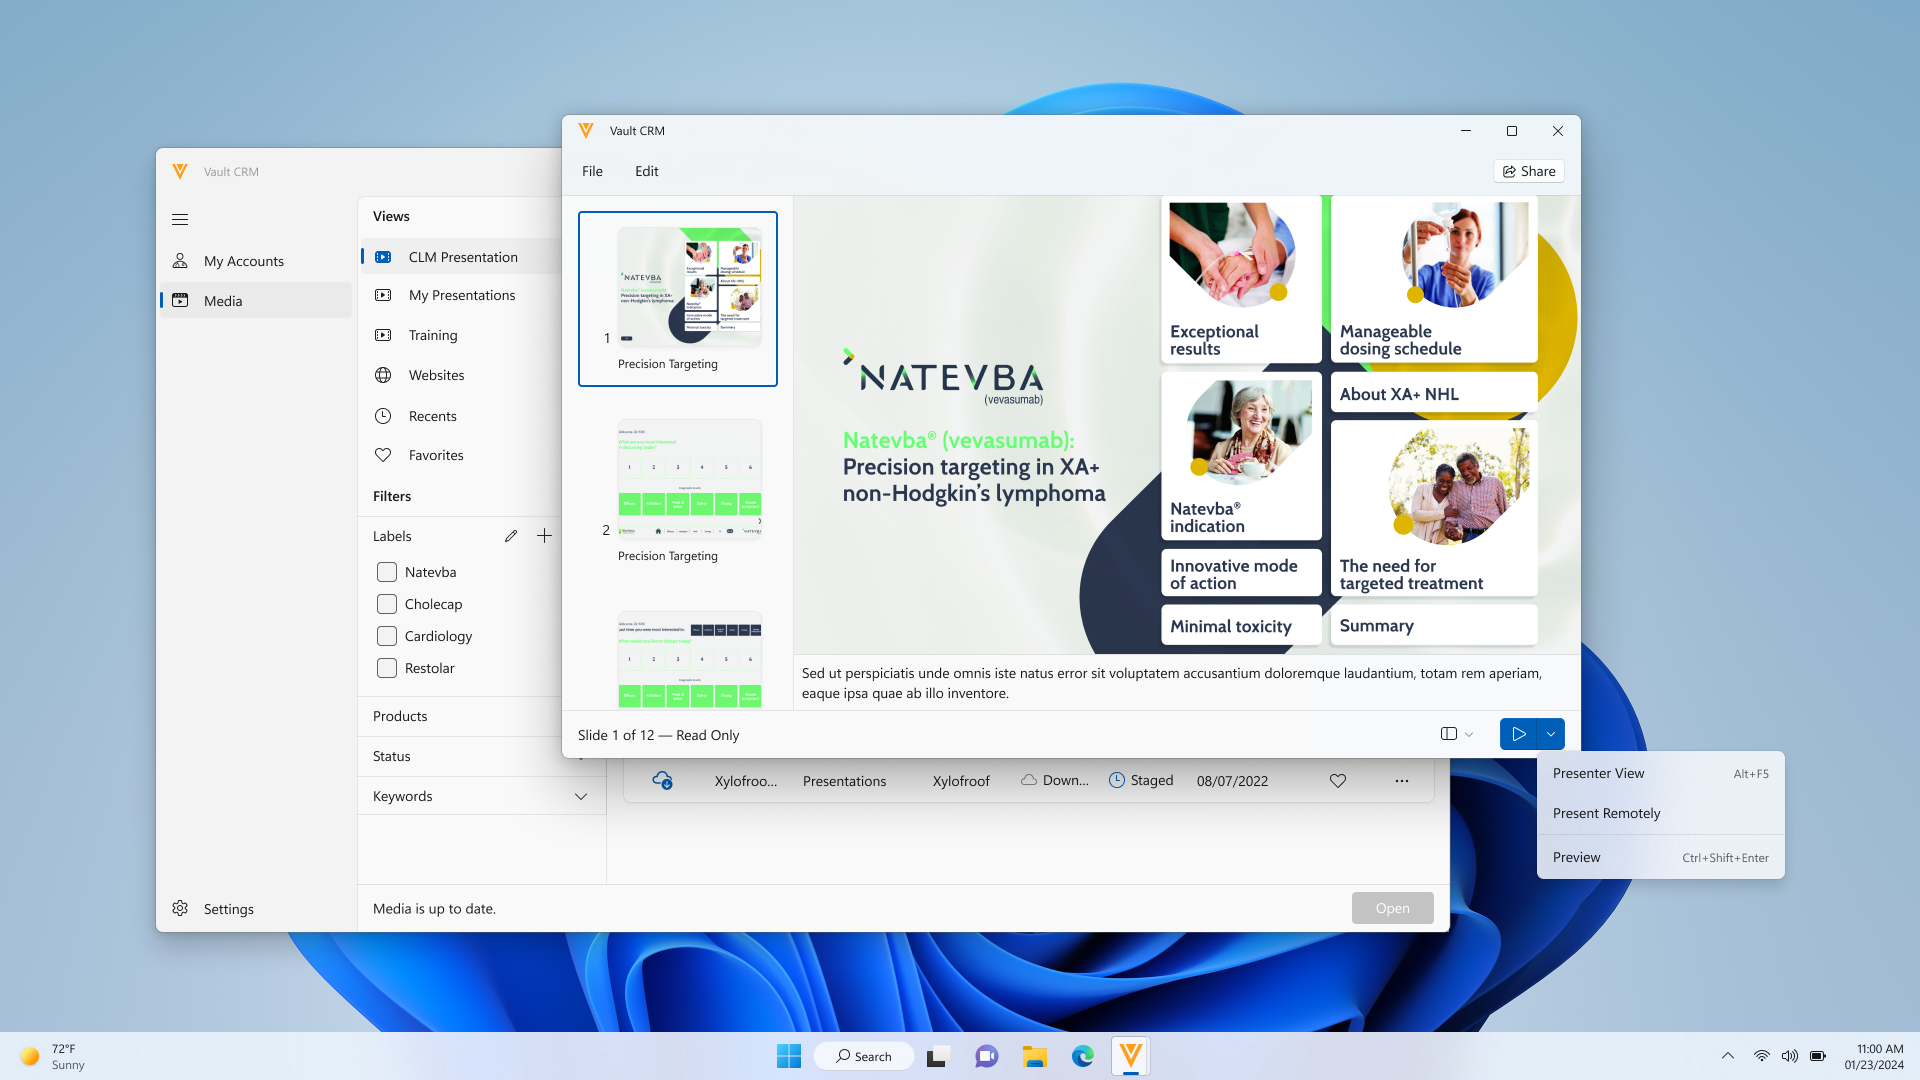Toggle the present options dropdown arrow
This screenshot has width=1920, height=1080.
point(1551,734)
